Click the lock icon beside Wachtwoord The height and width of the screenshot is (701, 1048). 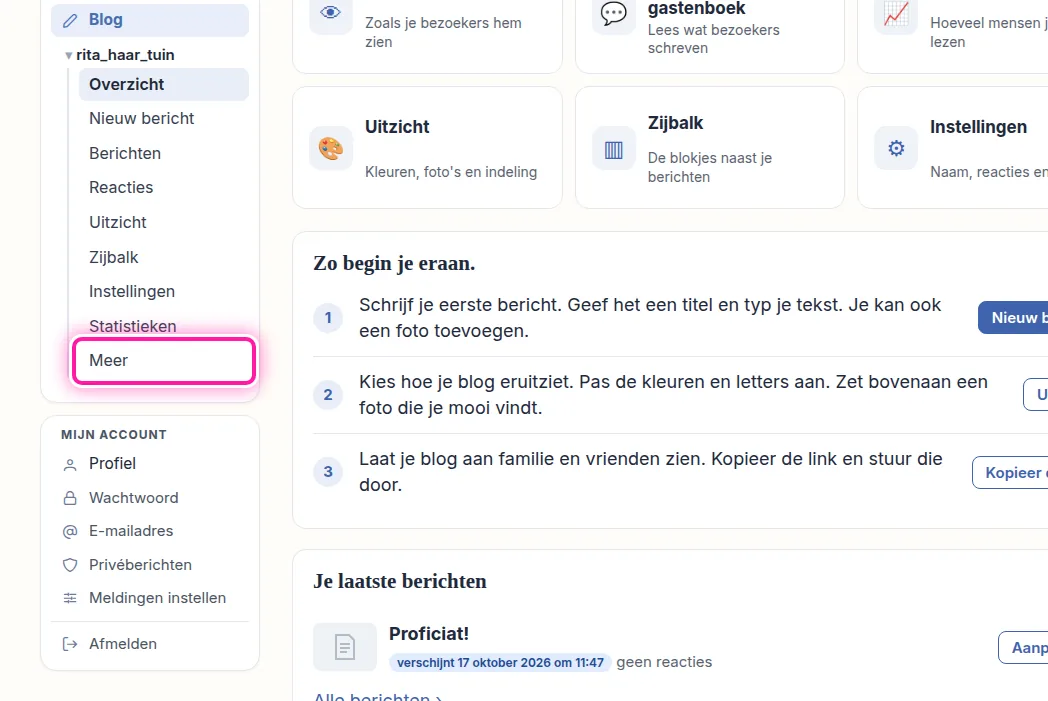click(70, 499)
